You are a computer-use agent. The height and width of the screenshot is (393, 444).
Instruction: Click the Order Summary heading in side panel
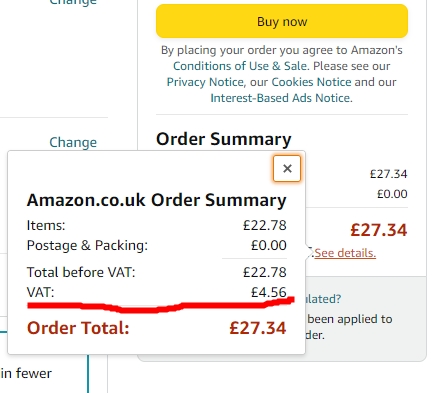[x=224, y=139]
